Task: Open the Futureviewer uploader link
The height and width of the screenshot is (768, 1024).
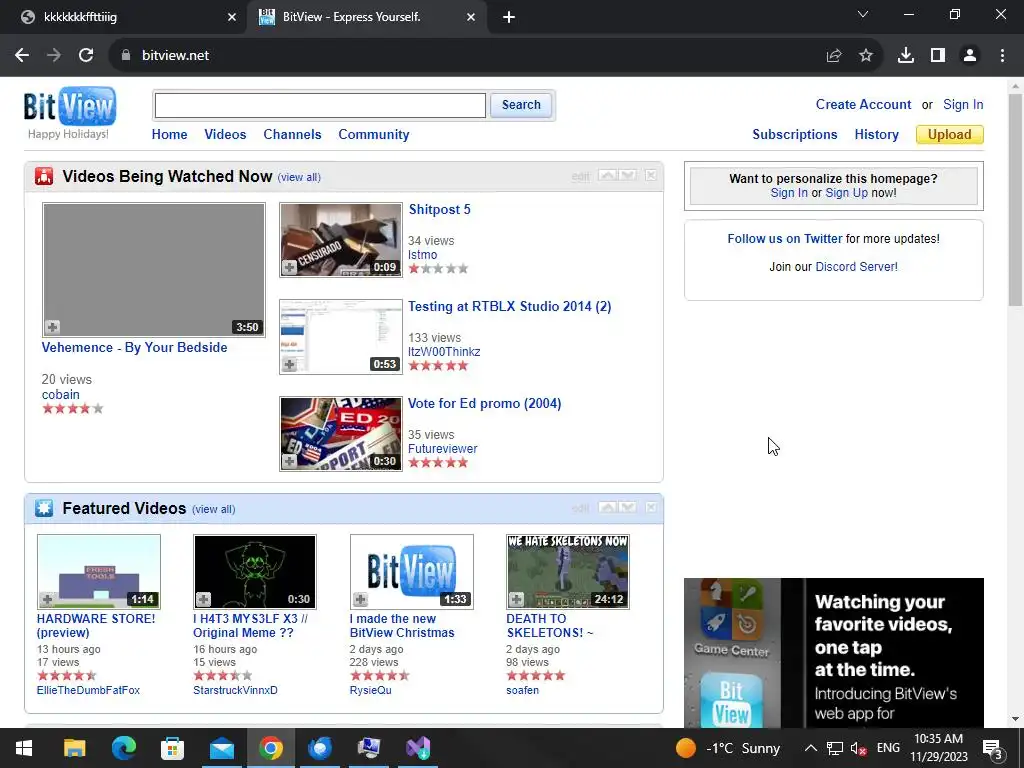Action: coord(443,449)
